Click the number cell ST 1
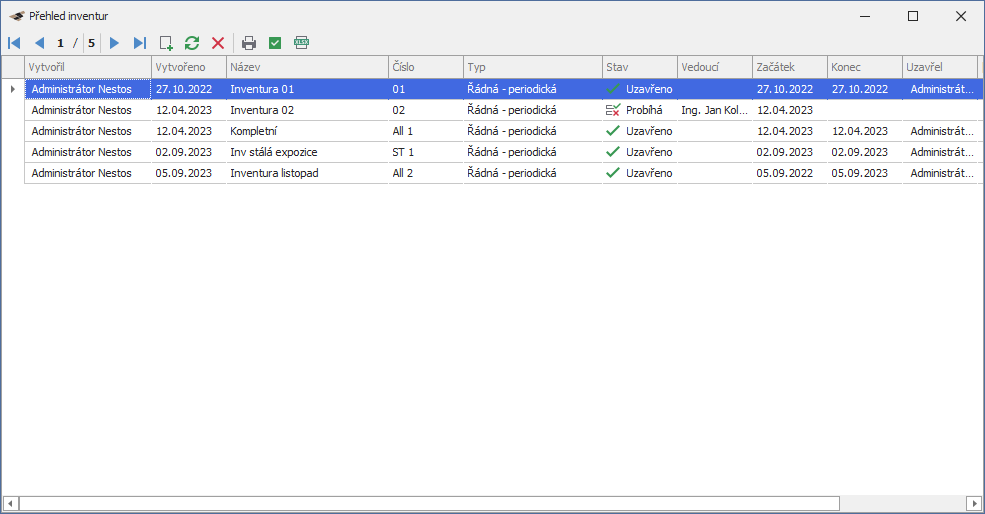 (x=426, y=152)
